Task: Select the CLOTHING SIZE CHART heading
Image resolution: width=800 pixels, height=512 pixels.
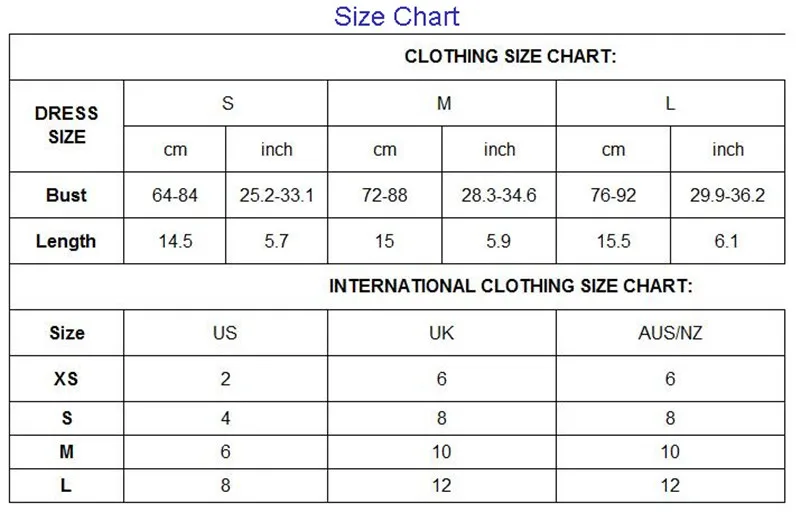Action: [510, 57]
